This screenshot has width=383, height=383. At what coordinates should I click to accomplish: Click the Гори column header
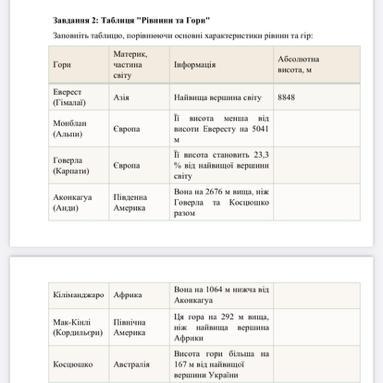tap(79, 64)
